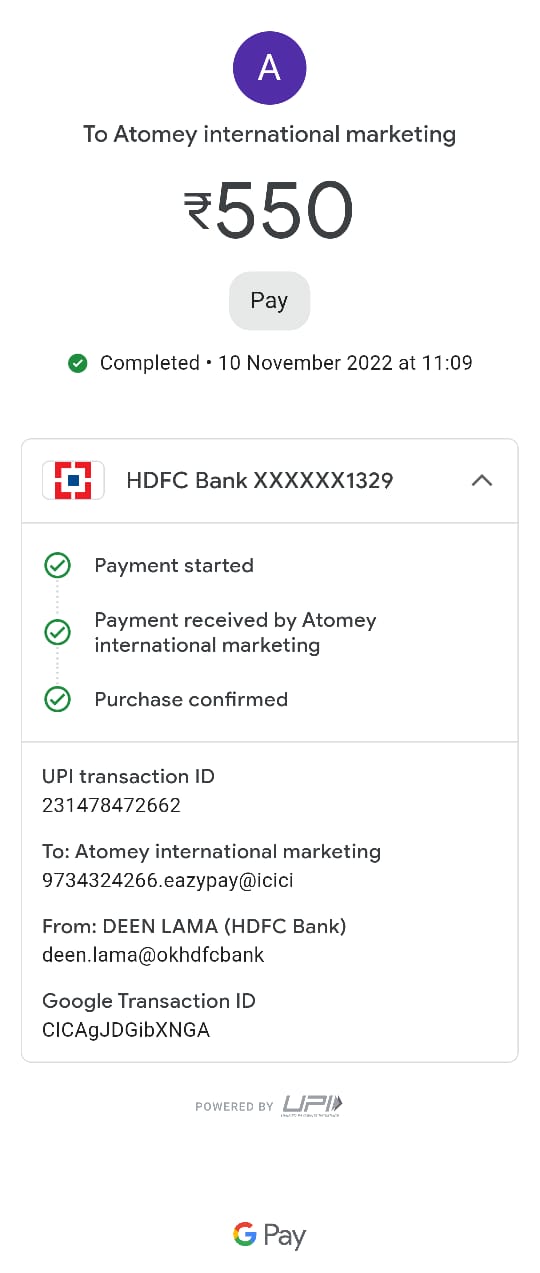
Task: Click deen.lama@okhdfcbank sender address
Action: pos(153,955)
